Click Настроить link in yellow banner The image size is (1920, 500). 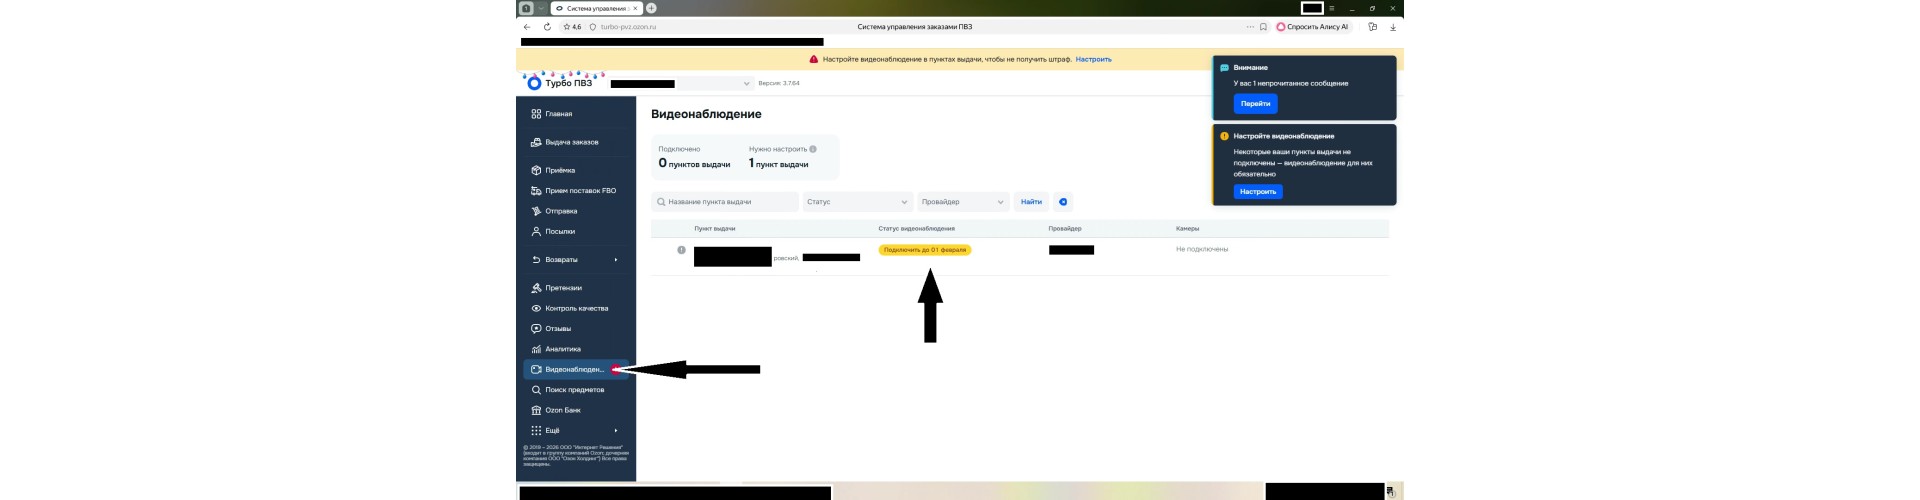point(1093,59)
